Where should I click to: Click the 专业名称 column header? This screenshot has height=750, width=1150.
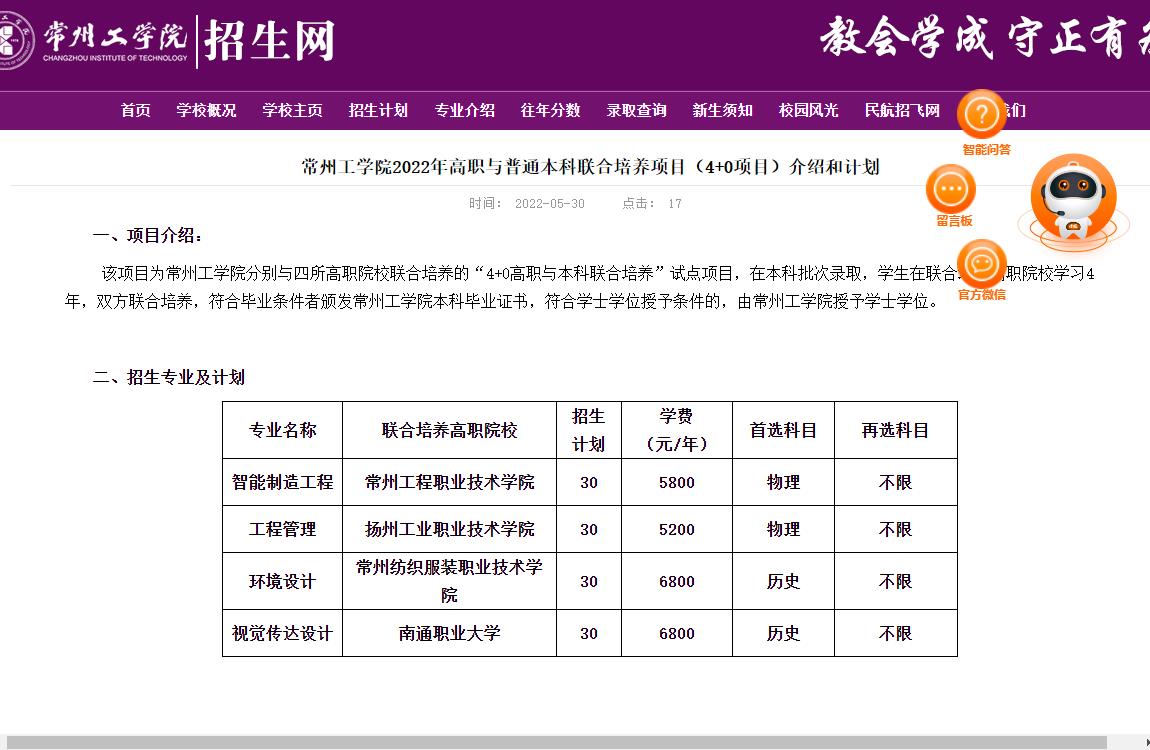(x=282, y=430)
